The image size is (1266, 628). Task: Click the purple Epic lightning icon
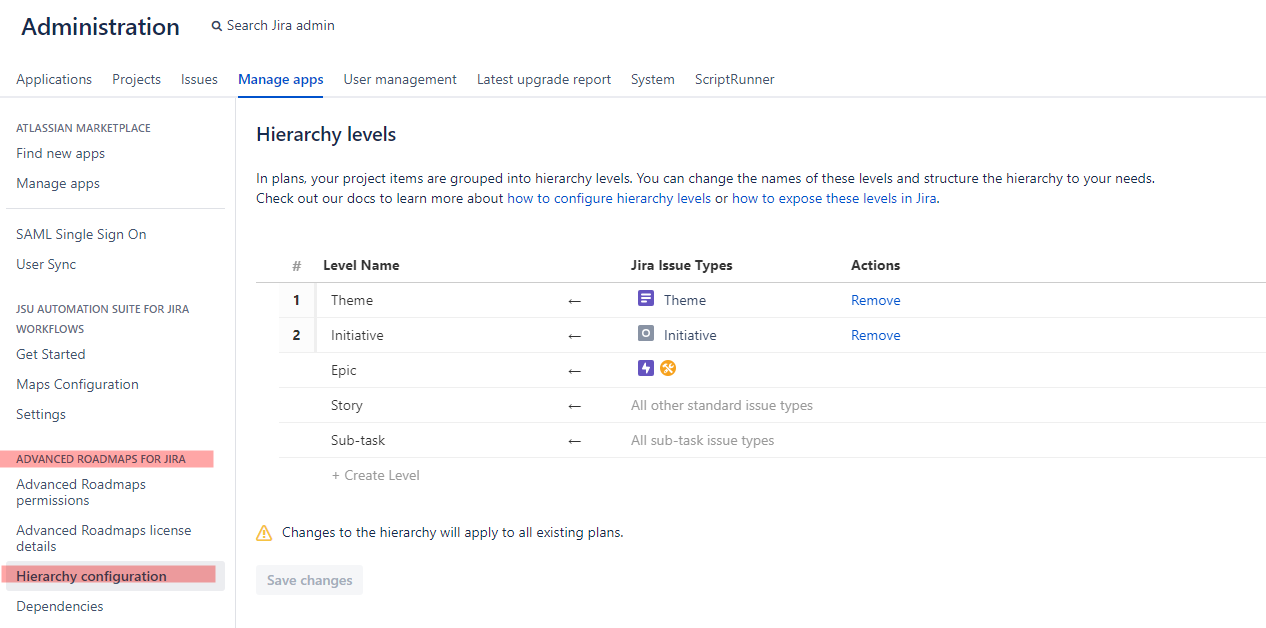point(646,368)
